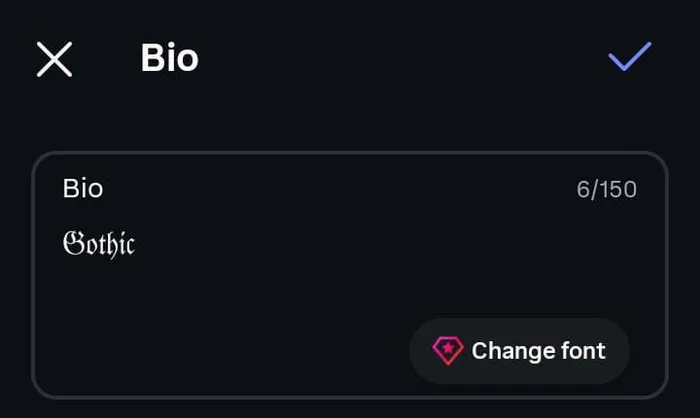
Task: Click the letters hic in the Gothic text
Action: coord(121,244)
